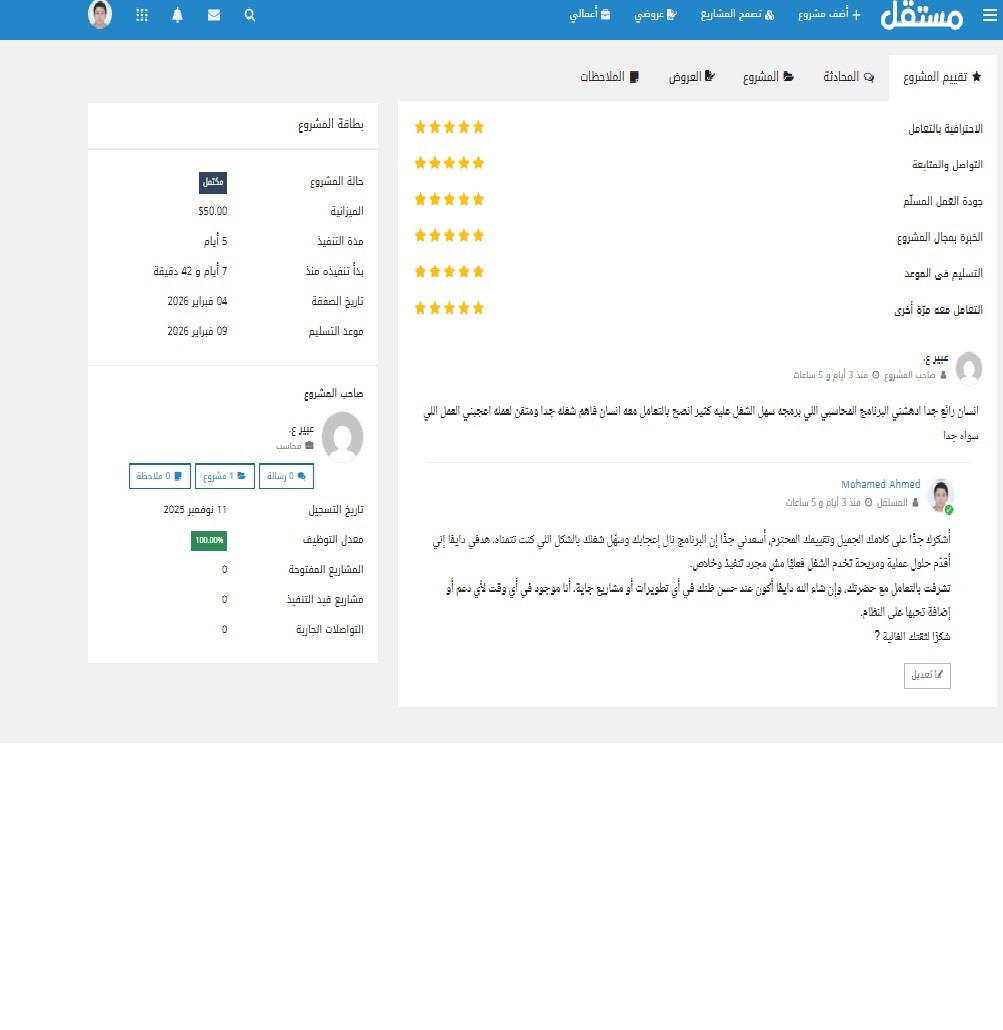This screenshot has width=1003, height=1030.
Task: Open the notifications bell icon
Action: coord(177,15)
